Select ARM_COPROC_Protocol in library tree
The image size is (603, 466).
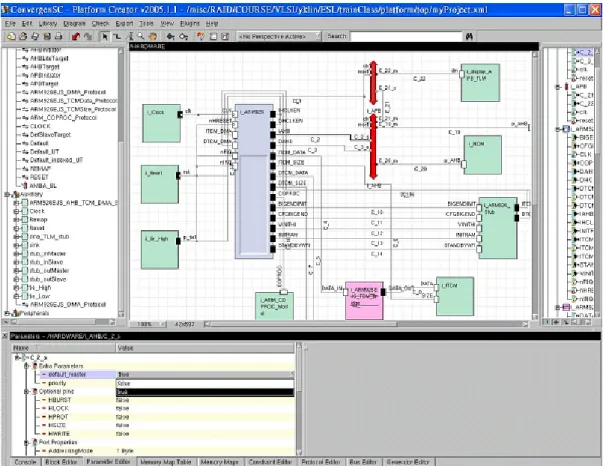tap(63, 118)
